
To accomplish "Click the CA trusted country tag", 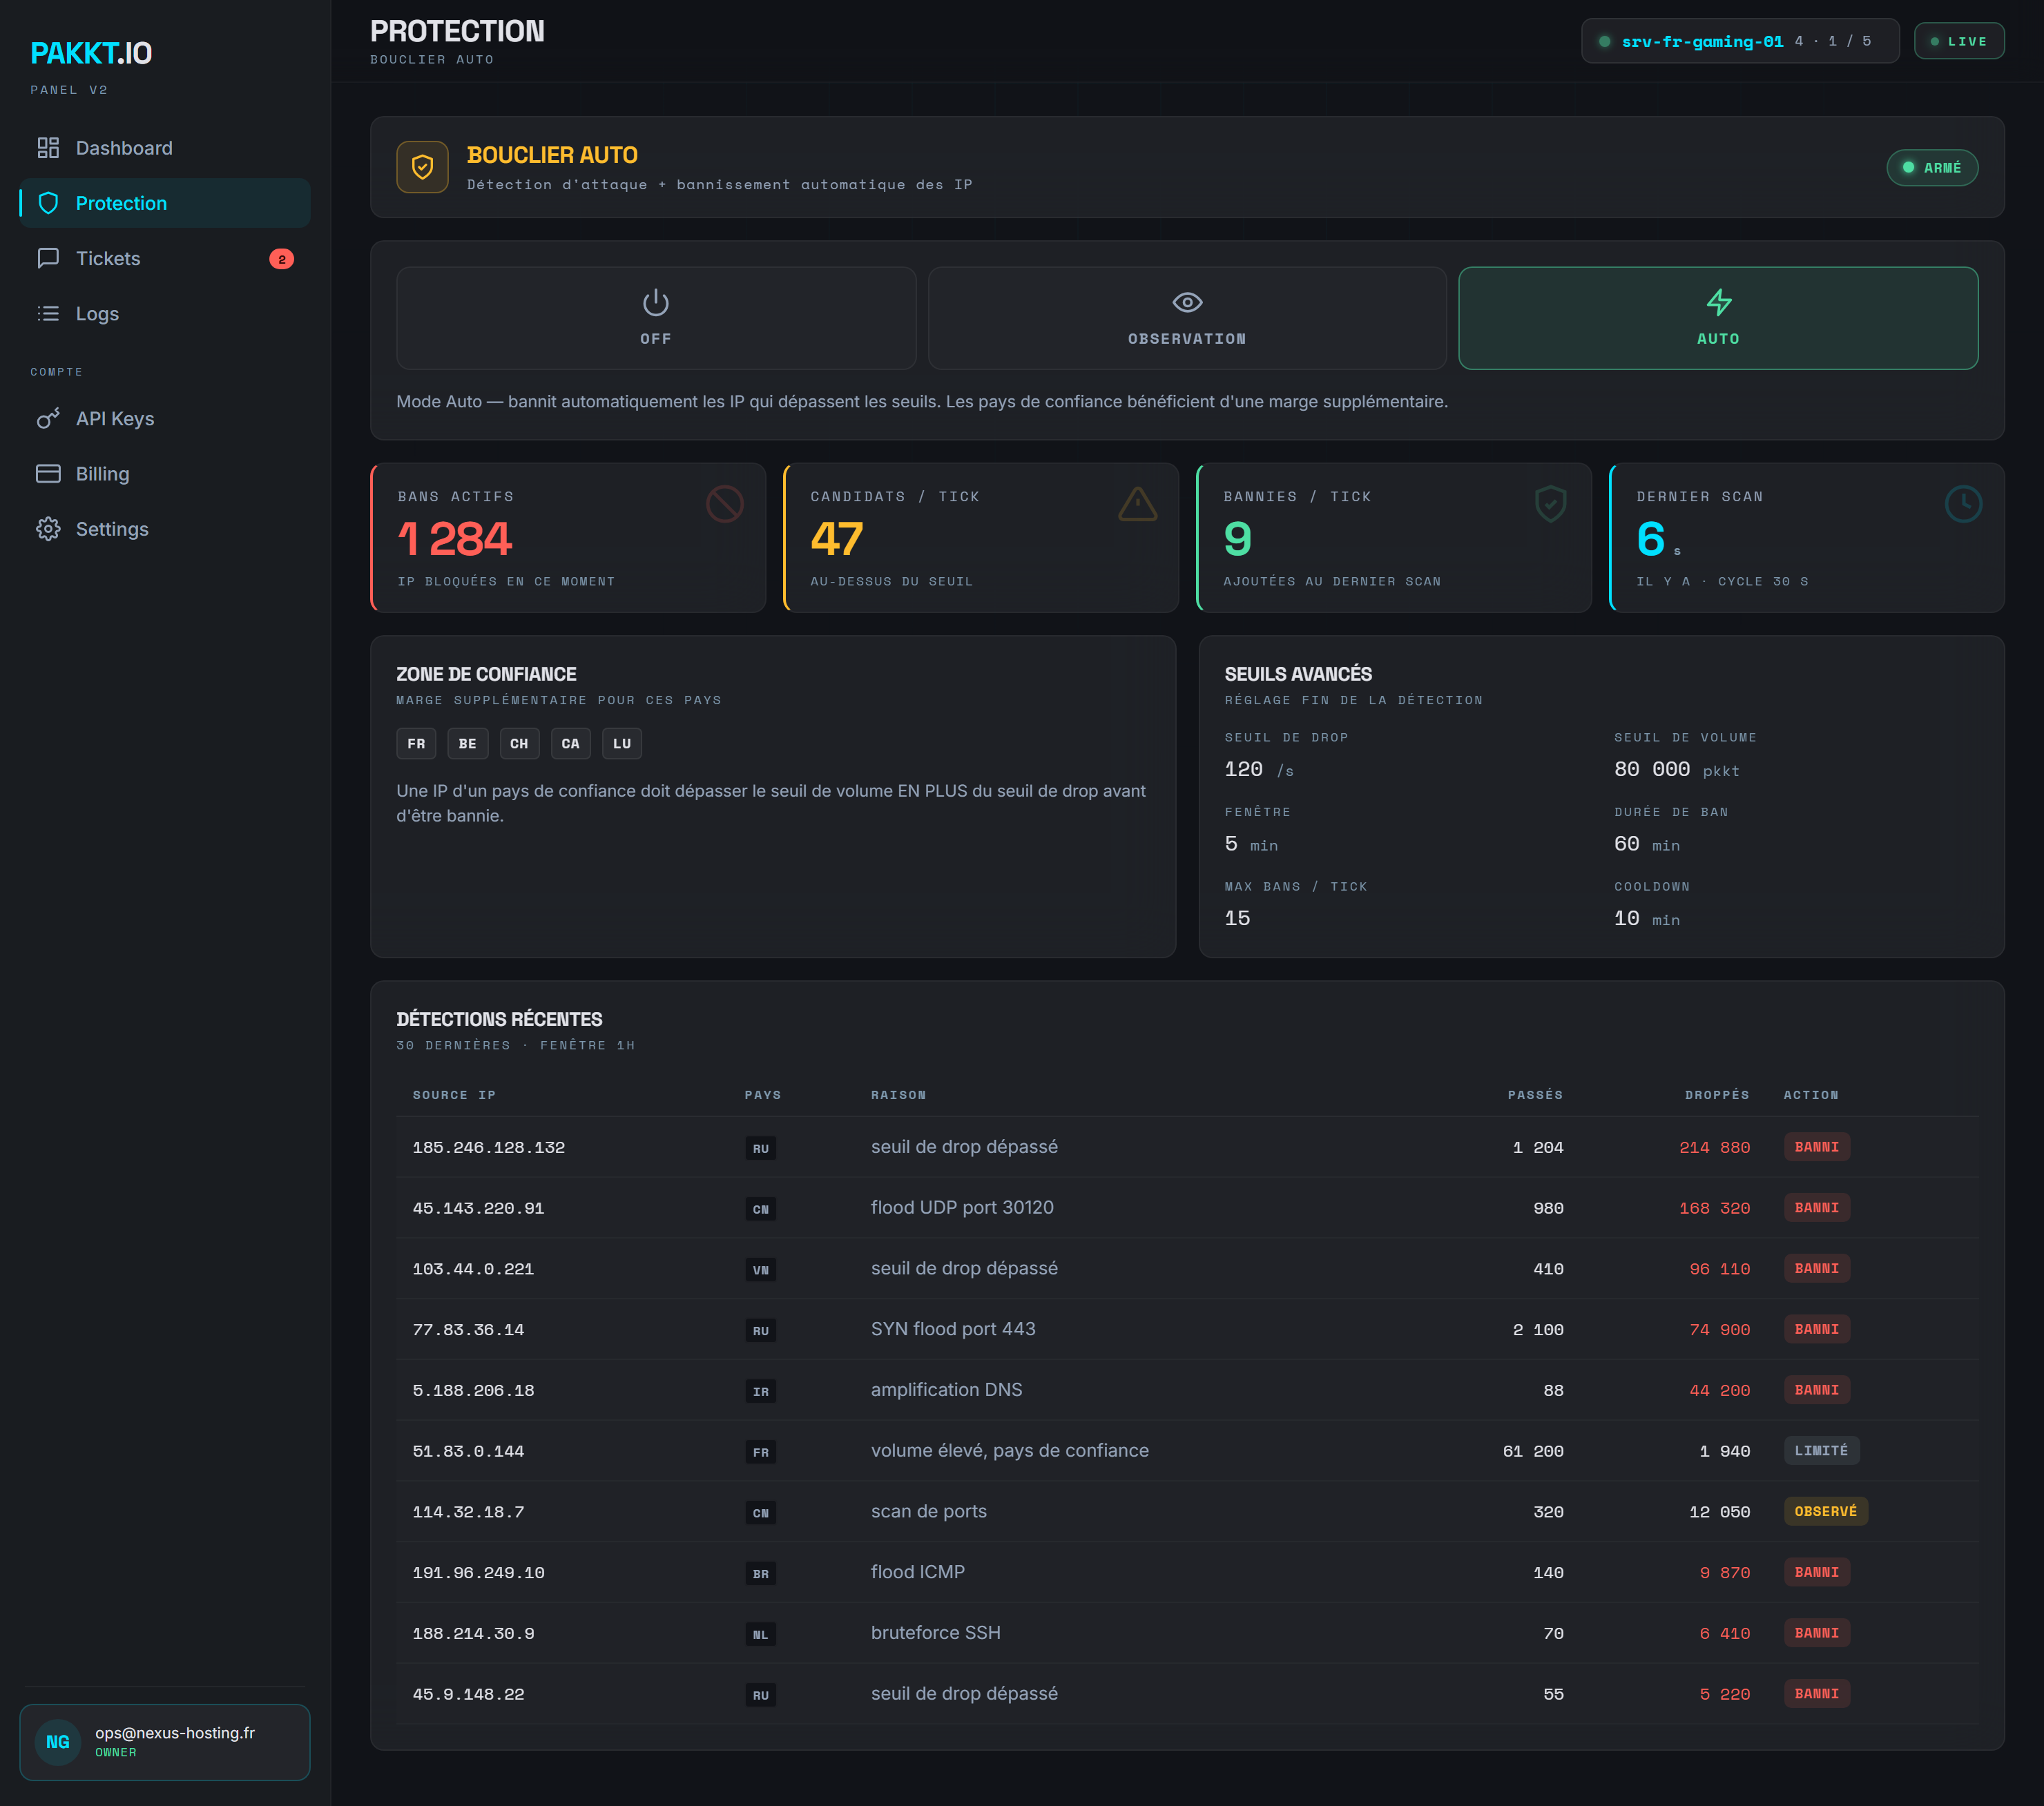I will (x=571, y=743).
